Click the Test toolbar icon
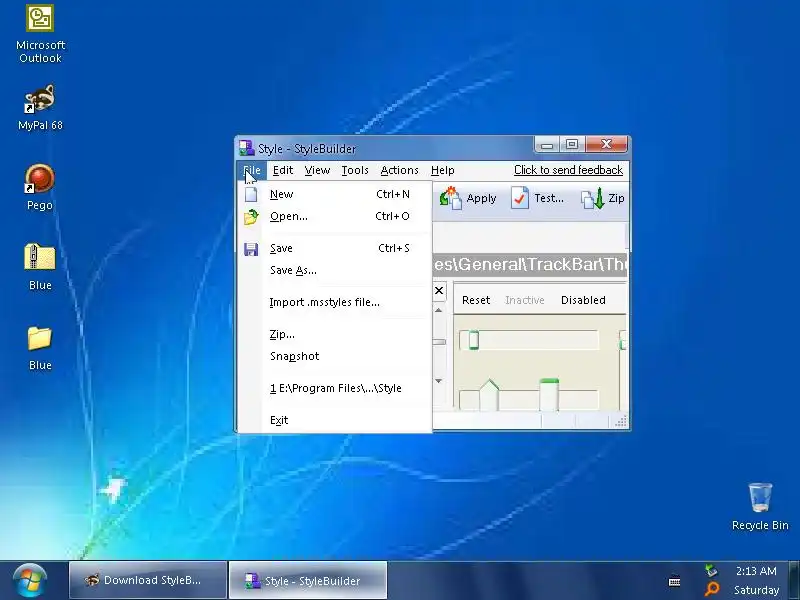800x600 pixels. (x=519, y=198)
